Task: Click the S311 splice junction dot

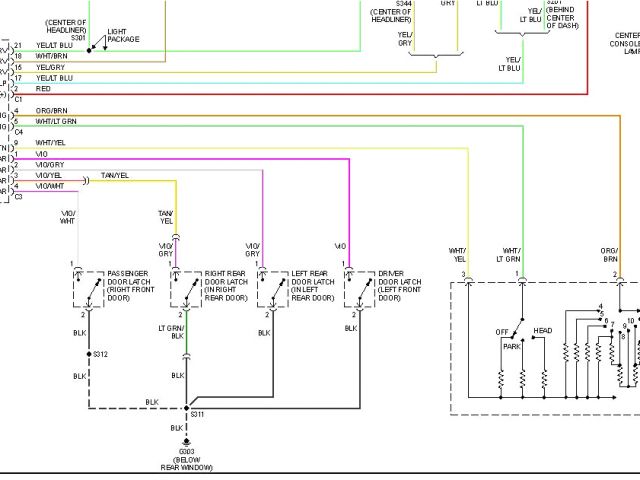Action: pos(187,407)
